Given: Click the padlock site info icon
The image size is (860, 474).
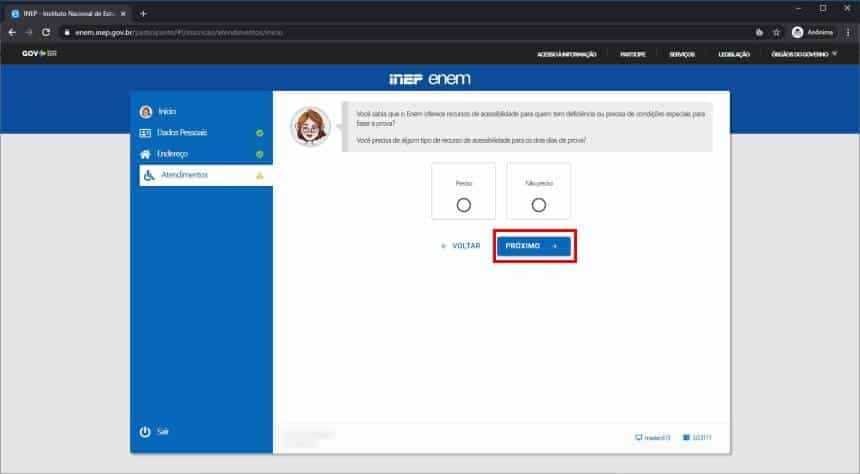Looking at the screenshot, I should tap(67, 32).
